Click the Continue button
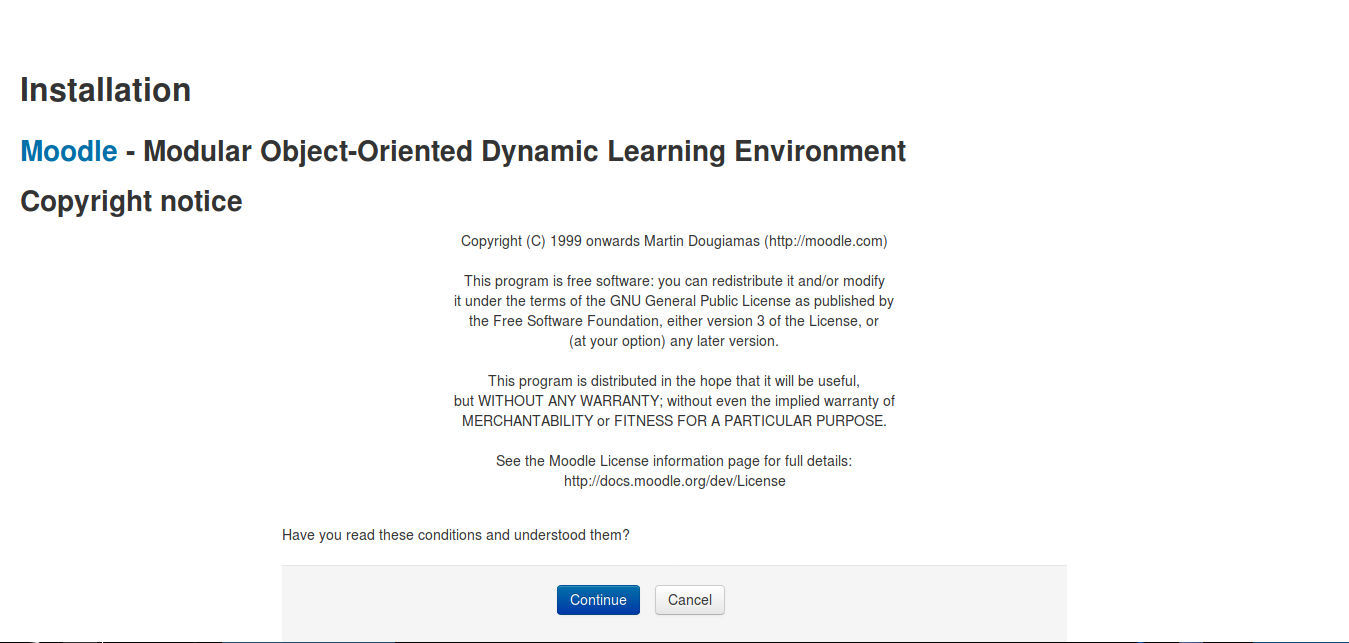Screen dimensions: 1349x643 coord(598,600)
